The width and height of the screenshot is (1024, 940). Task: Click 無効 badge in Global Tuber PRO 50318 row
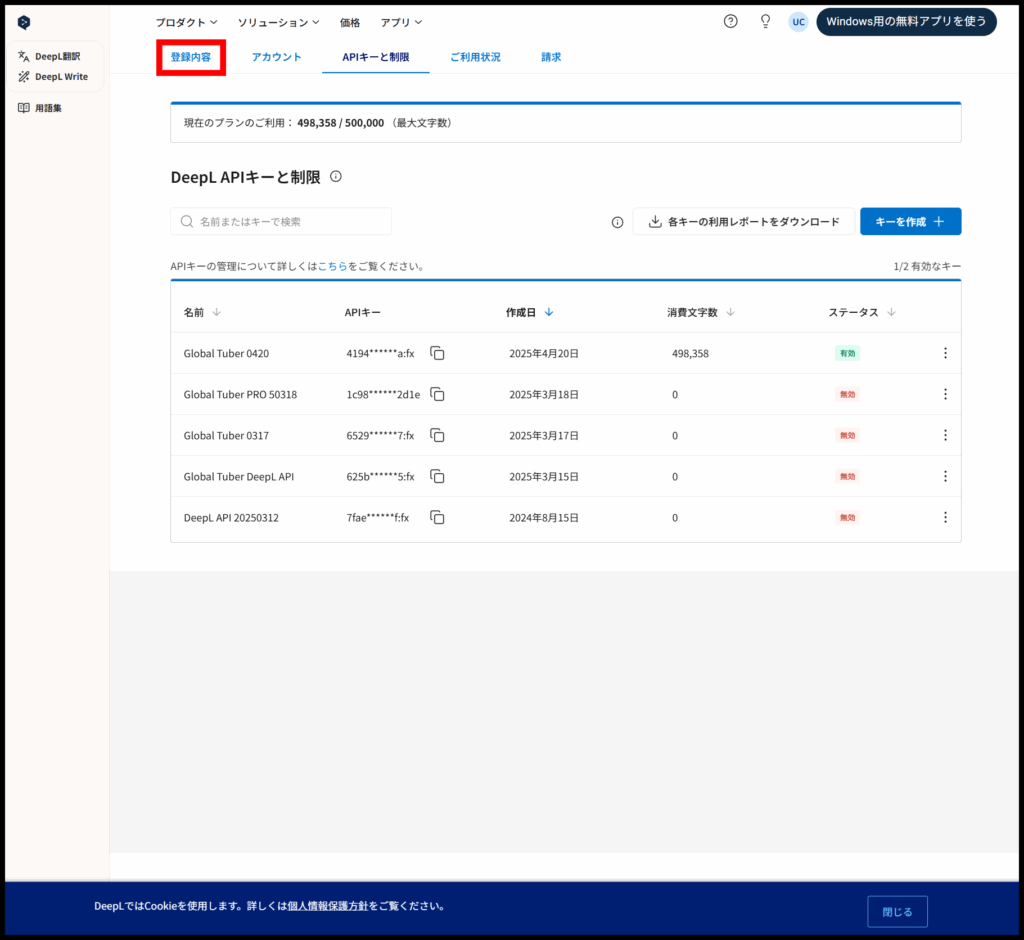click(x=848, y=395)
